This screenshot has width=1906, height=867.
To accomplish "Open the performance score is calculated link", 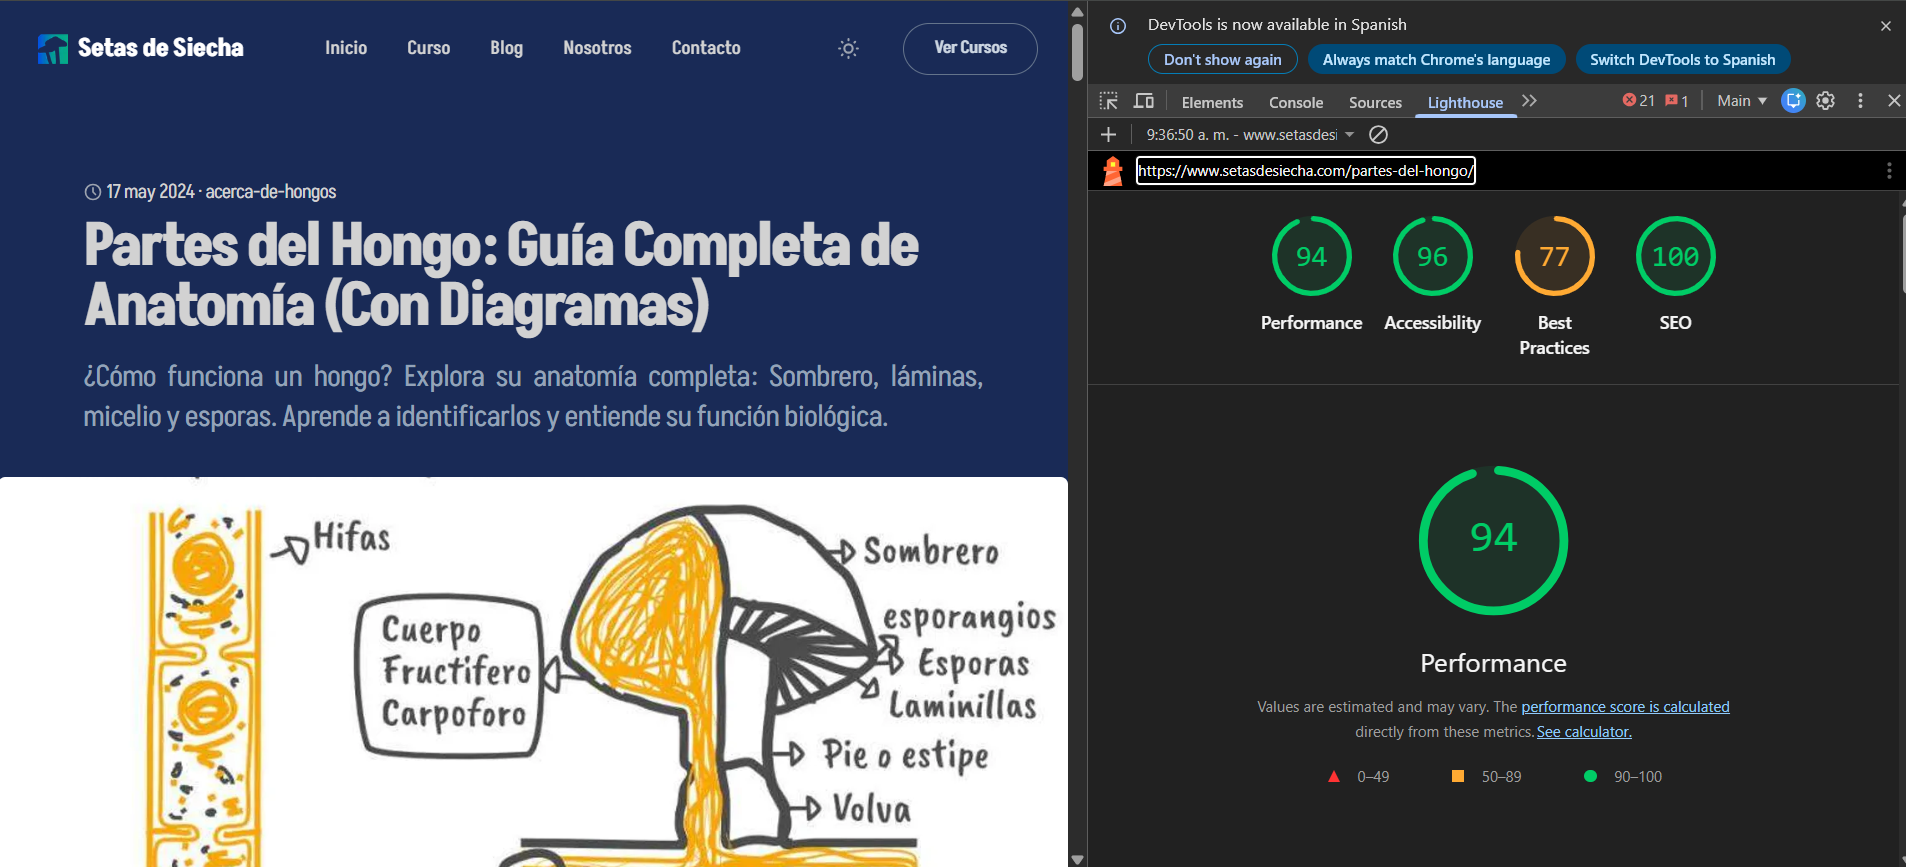I will pyautogui.click(x=1625, y=707).
